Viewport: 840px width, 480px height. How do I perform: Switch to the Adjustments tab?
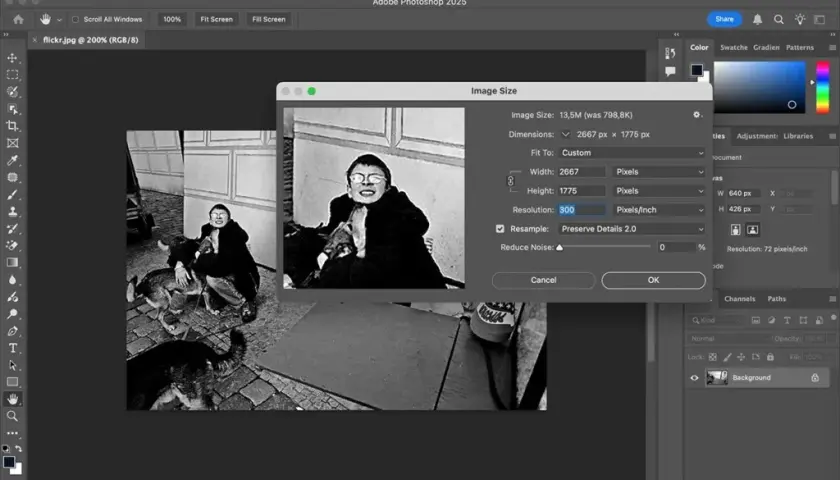tap(757, 136)
